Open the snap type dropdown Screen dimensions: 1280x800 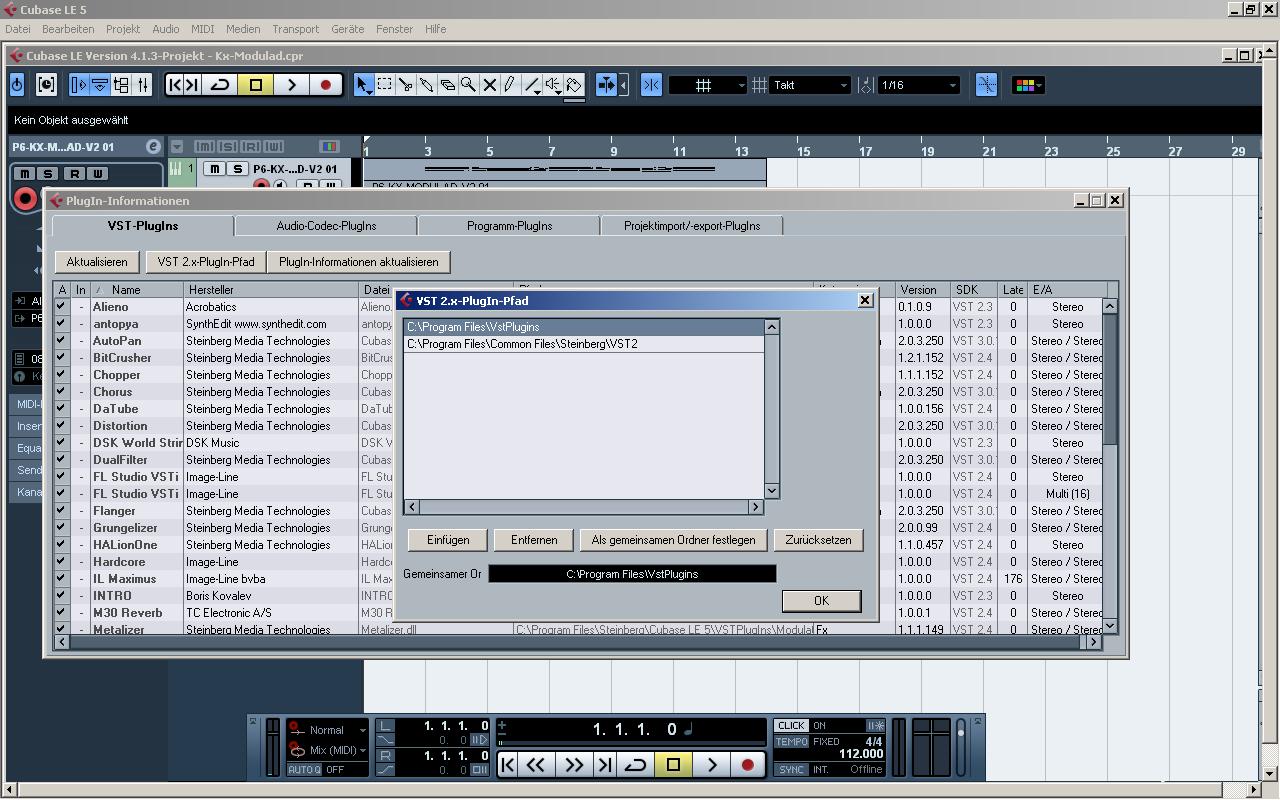point(708,85)
